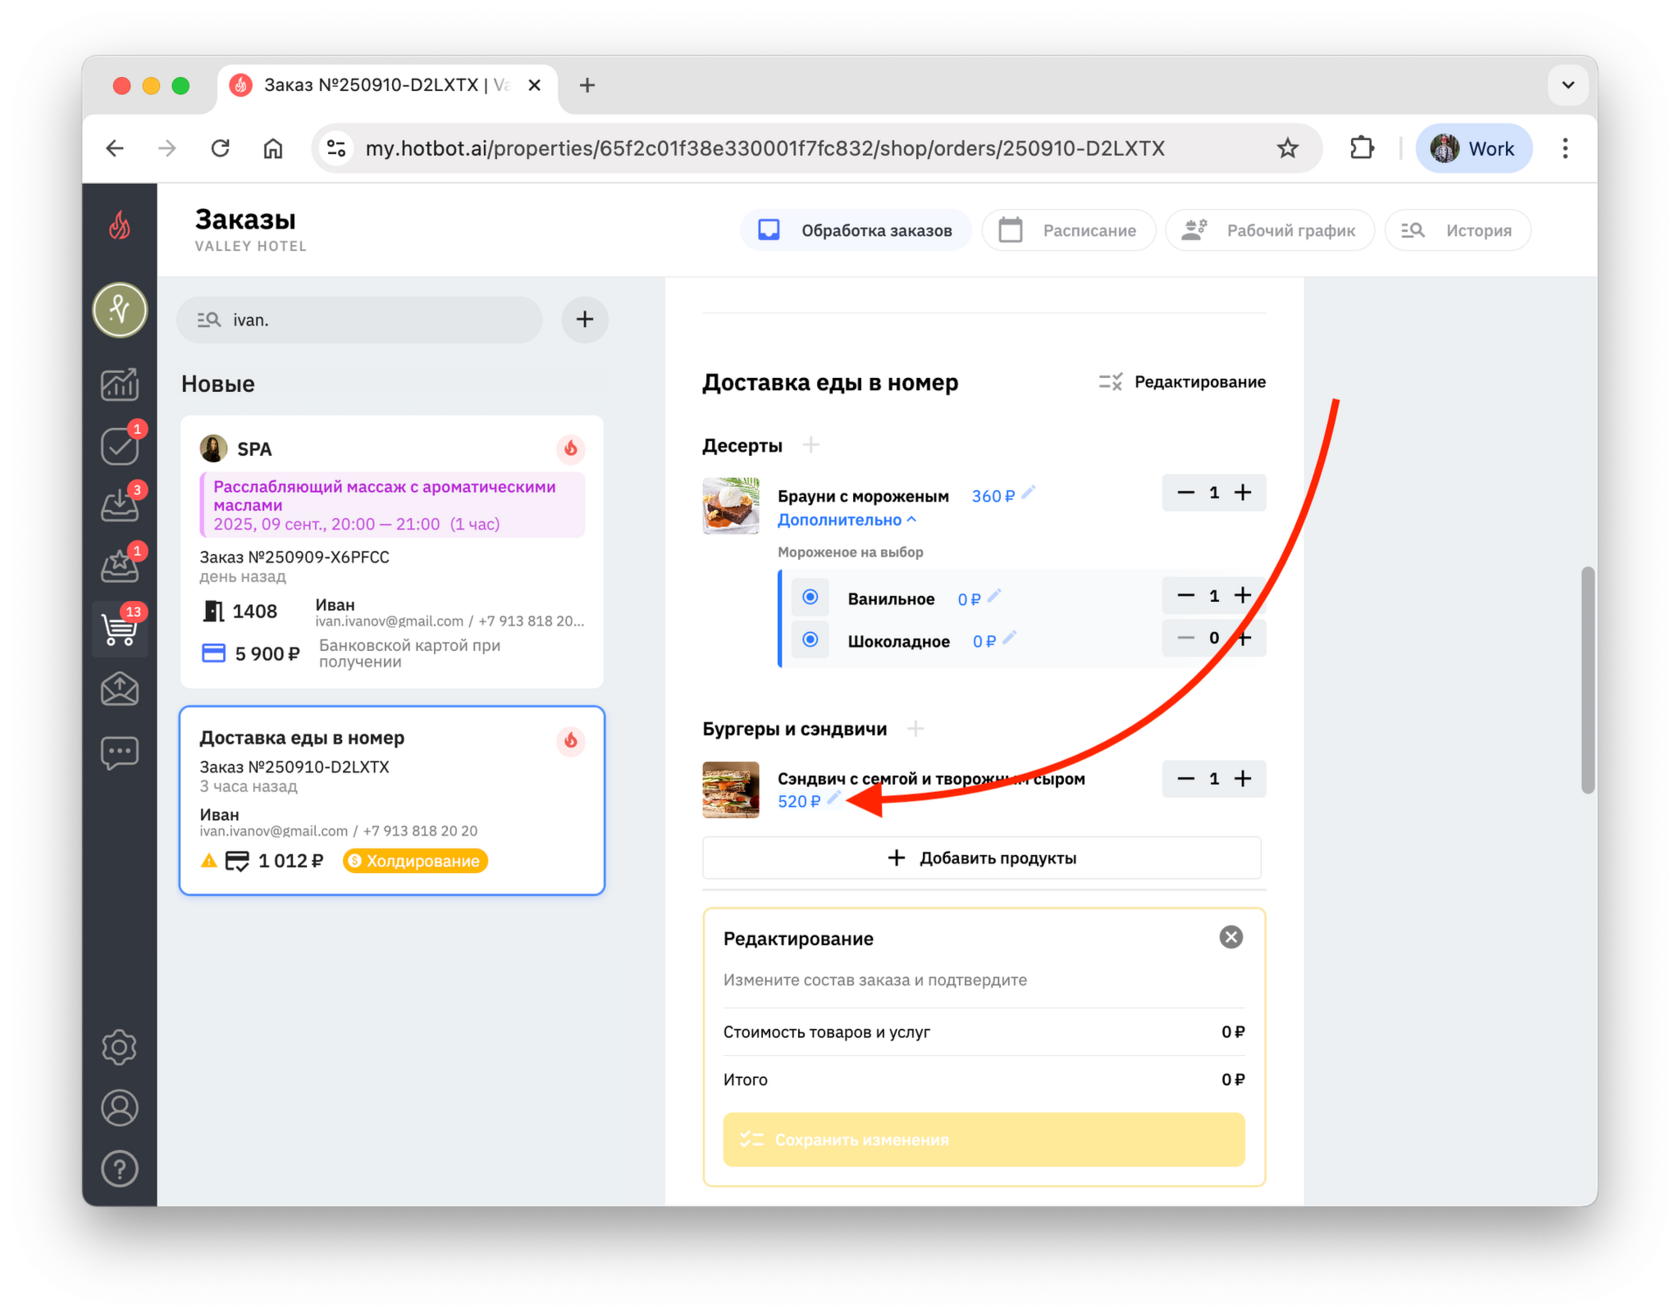Click the HotBot flame logo in sidebar
1680x1315 pixels.
pos(119,226)
